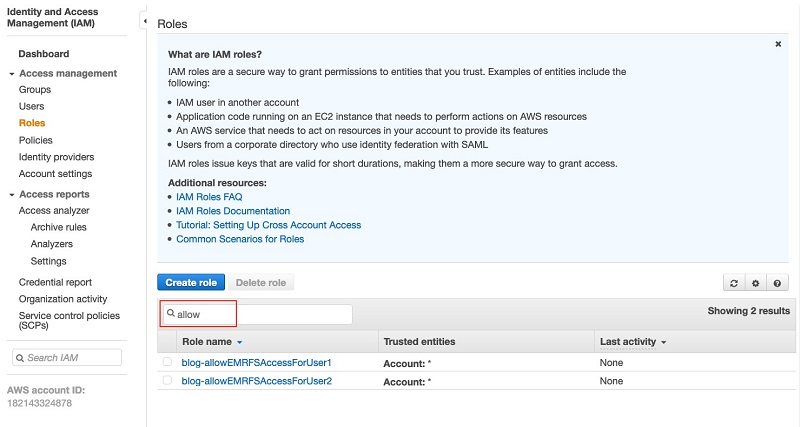
Task: Collapse the Access reports section
Action: pyautogui.click(x=11, y=195)
